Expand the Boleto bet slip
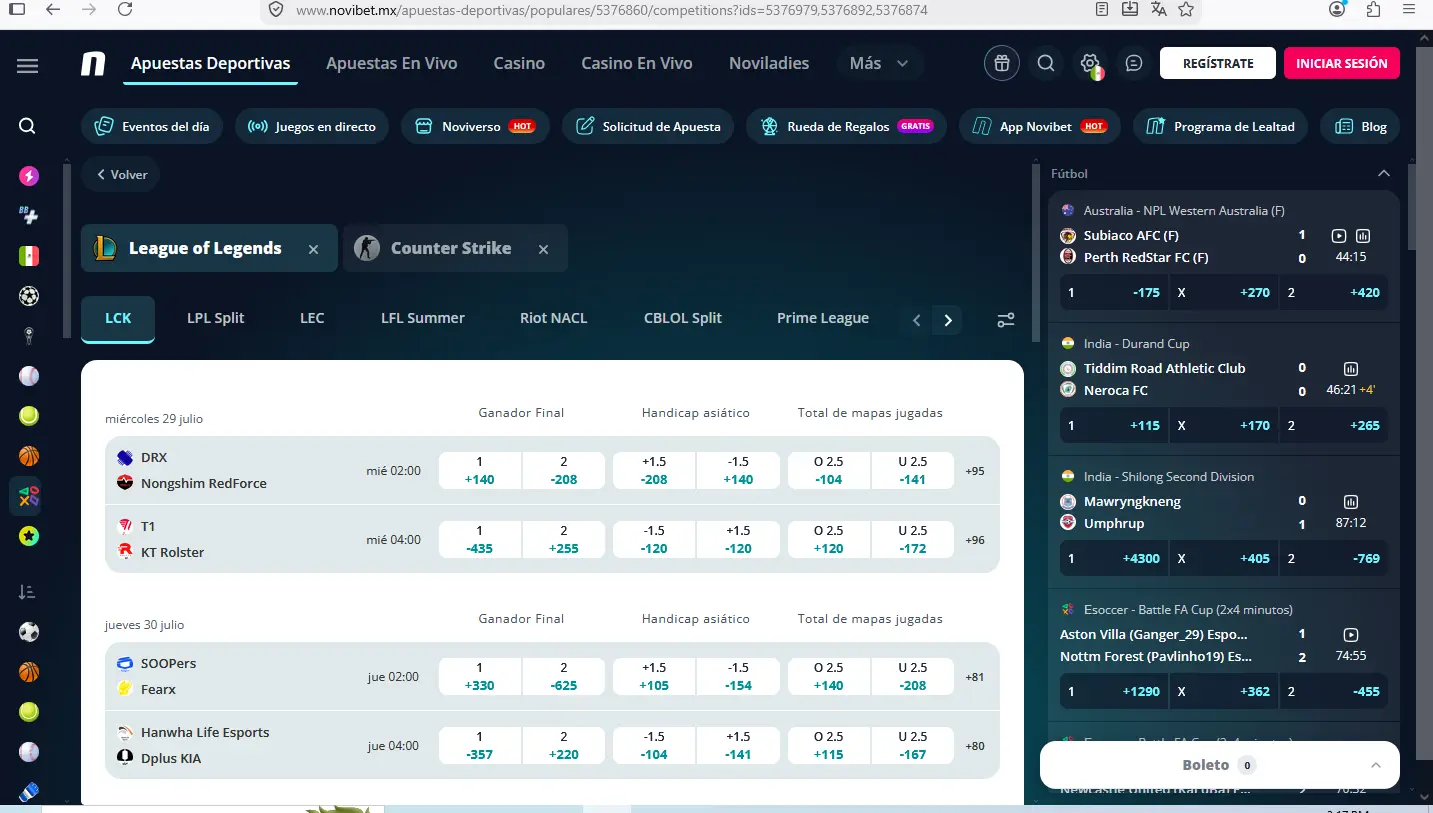The width and height of the screenshot is (1433, 813). (x=1219, y=765)
